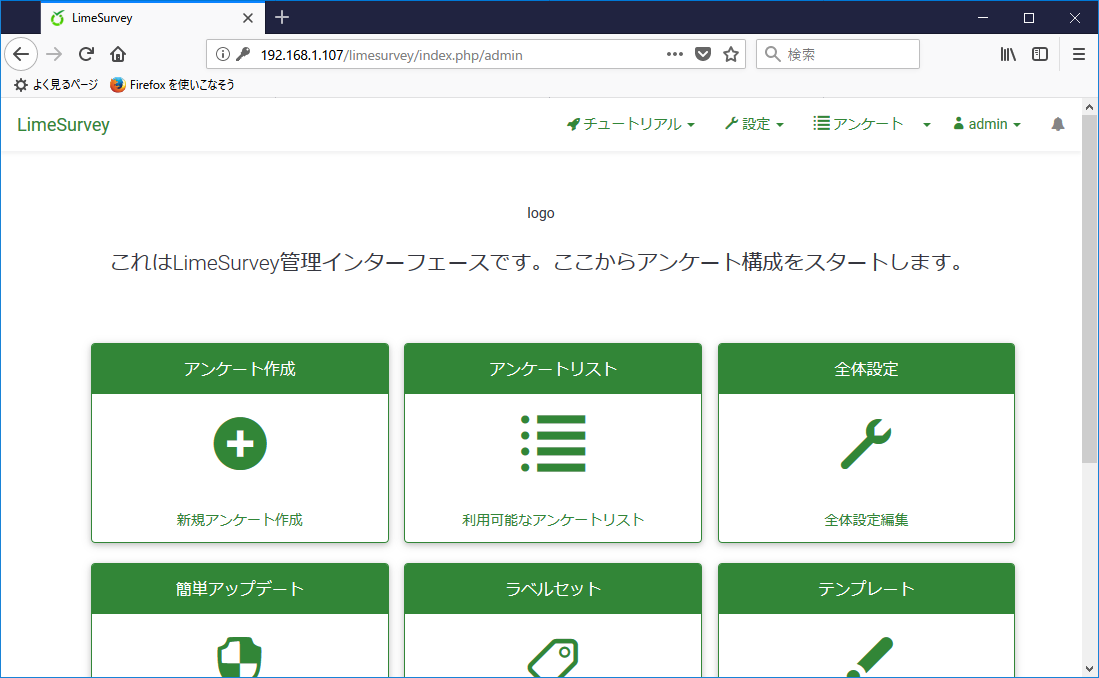Open the Firefox hamburger menu
The width and height of the screenshot is (1099, 678).
tap(1079, 54)
